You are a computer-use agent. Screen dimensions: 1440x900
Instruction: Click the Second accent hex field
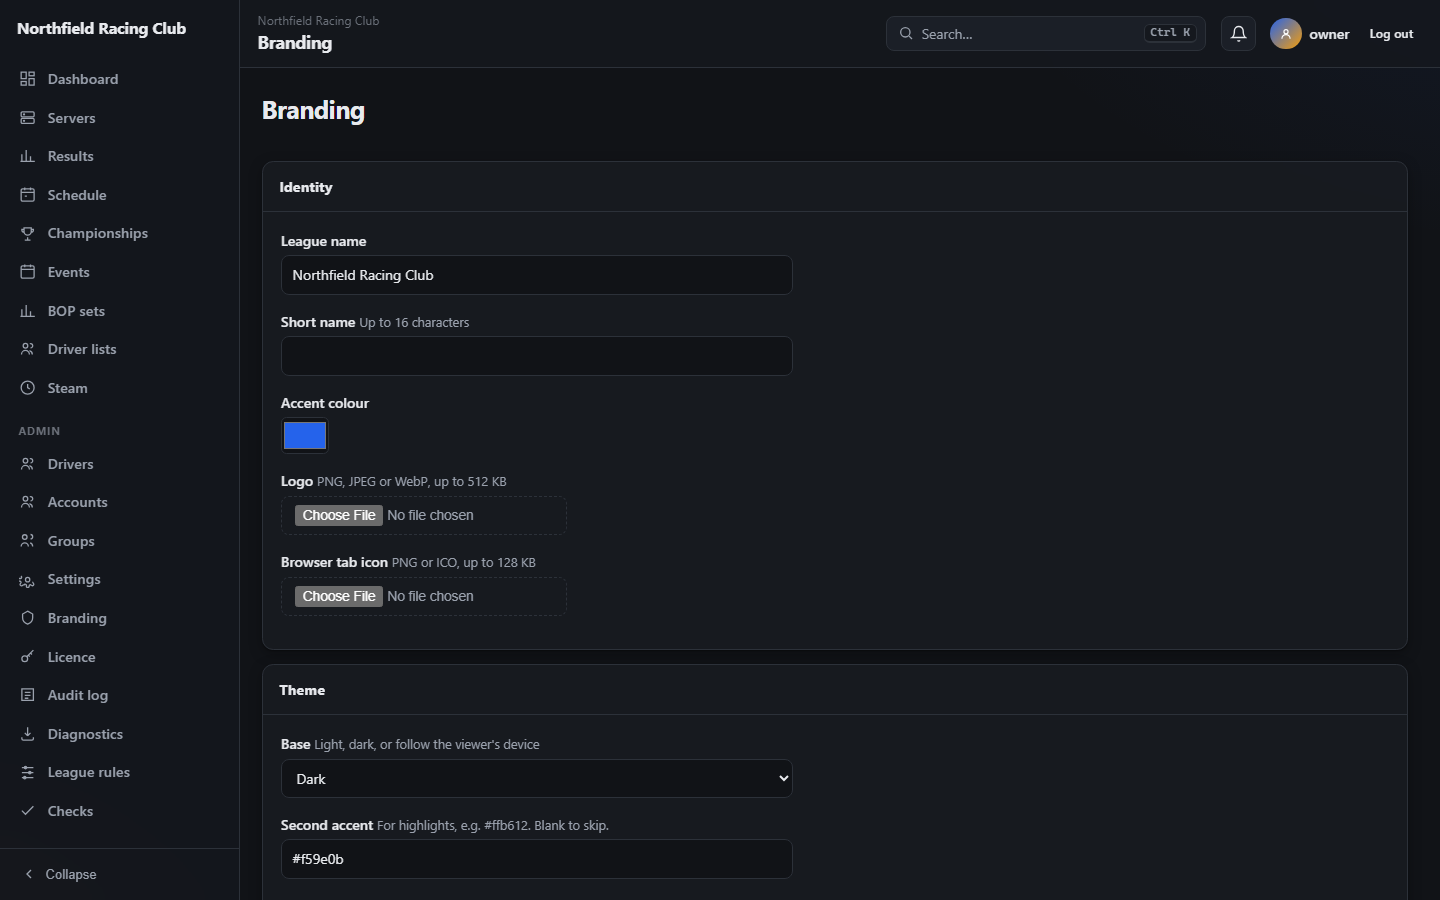click(x=537, y=859)
